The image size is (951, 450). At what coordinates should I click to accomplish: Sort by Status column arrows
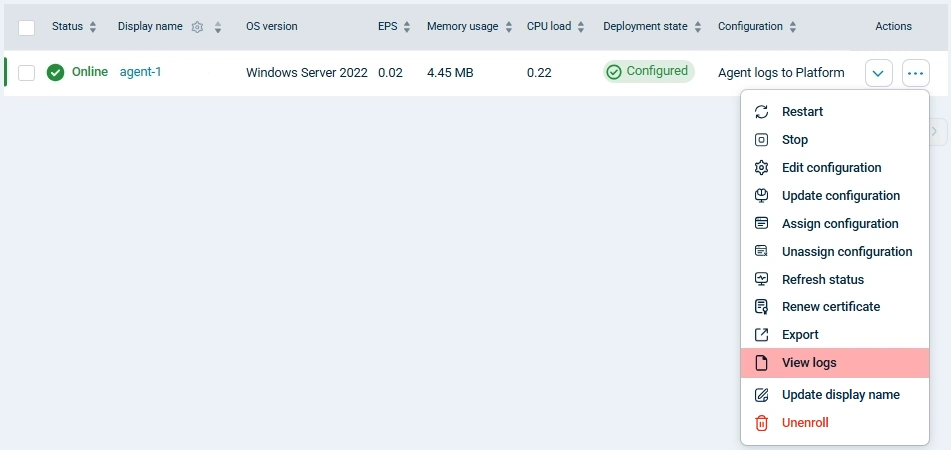click(93, 27)
